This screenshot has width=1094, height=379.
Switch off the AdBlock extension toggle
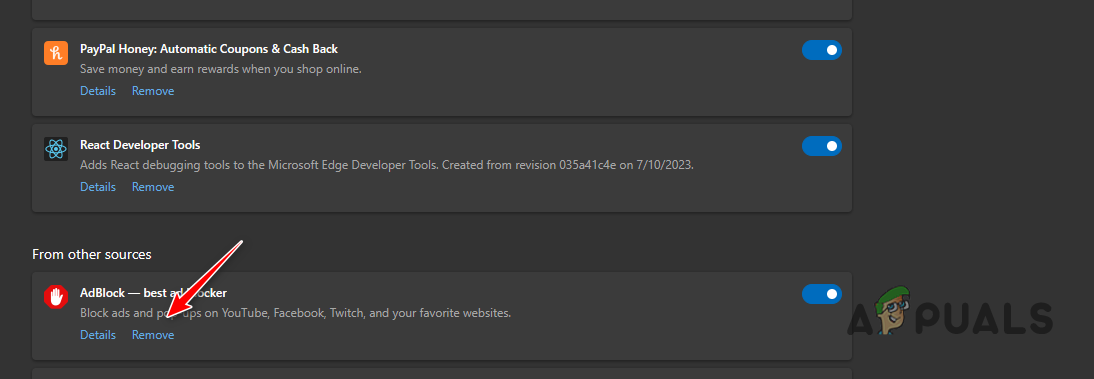[822, 294]
